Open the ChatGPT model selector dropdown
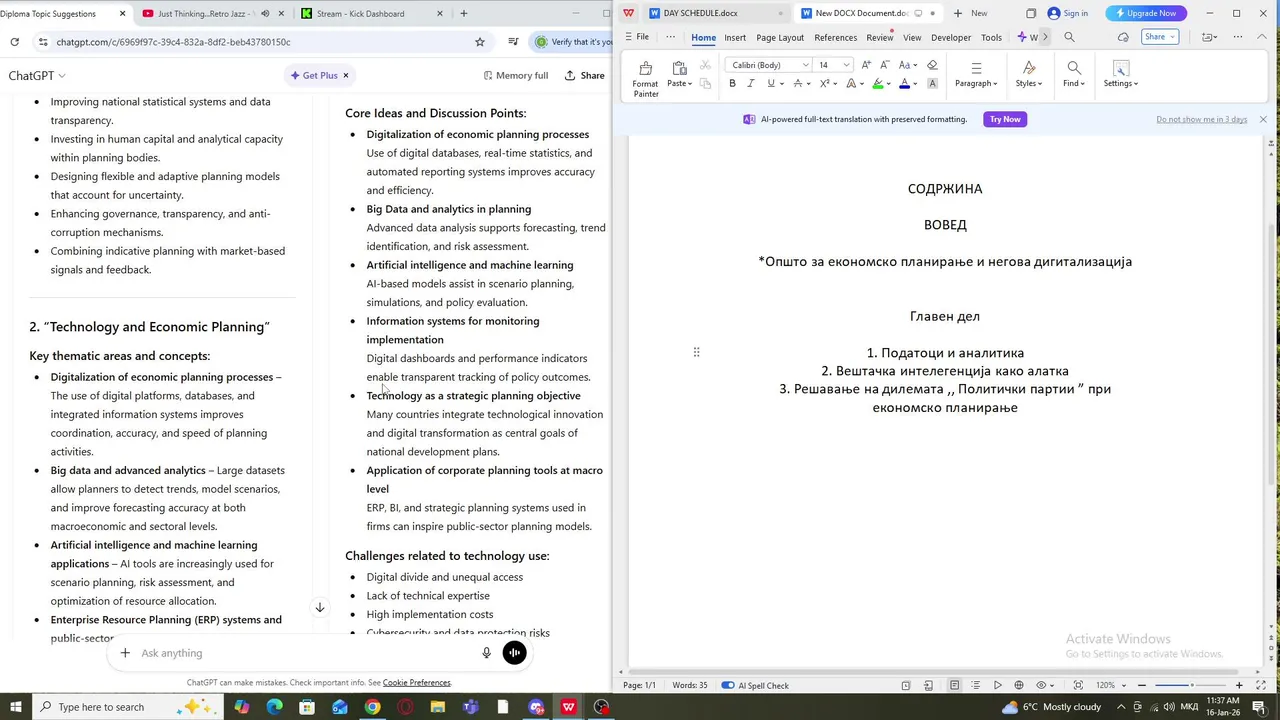Image resolution: width=1280 pixels, height=720 pixels. (x=37, y=76)
